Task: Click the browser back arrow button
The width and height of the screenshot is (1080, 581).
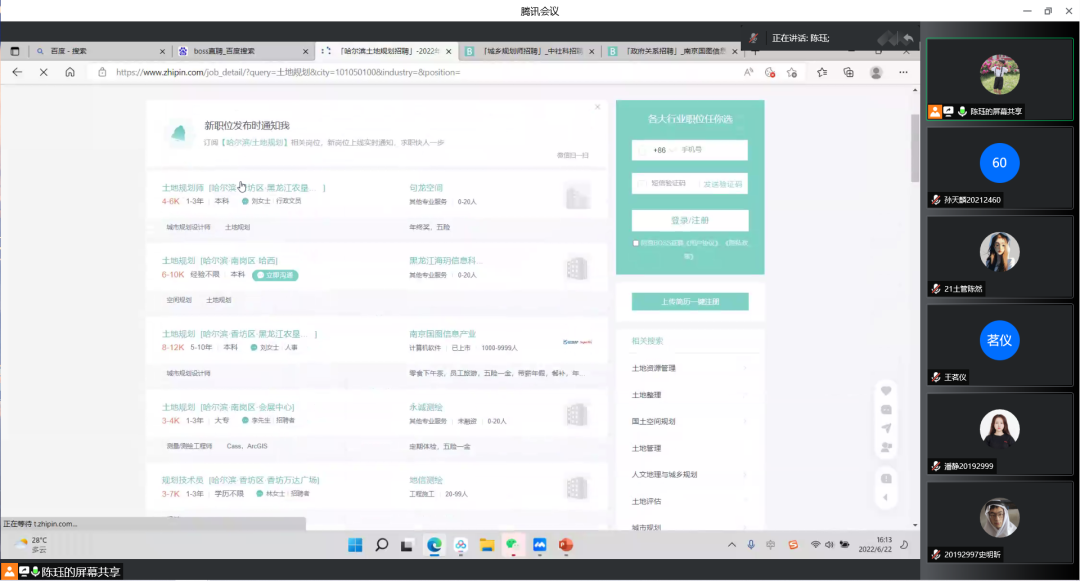Action: [17, 72]
